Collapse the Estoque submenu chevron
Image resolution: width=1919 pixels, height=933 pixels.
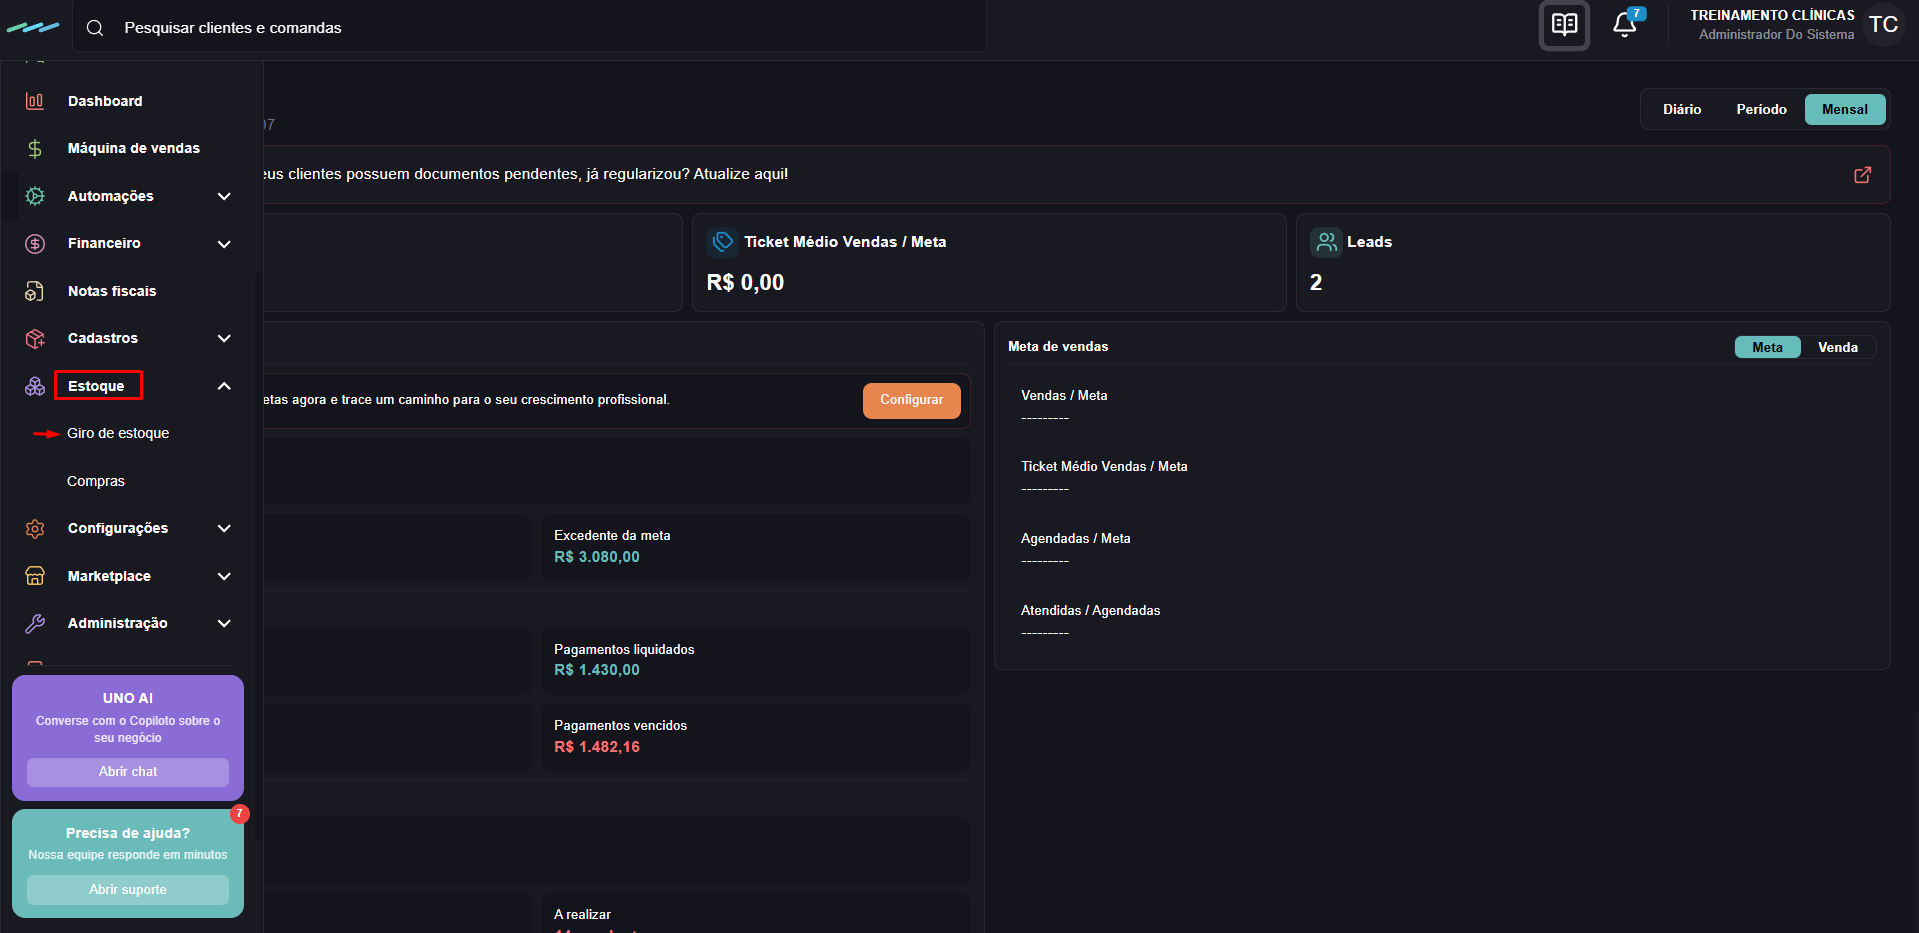click(224, 386)
